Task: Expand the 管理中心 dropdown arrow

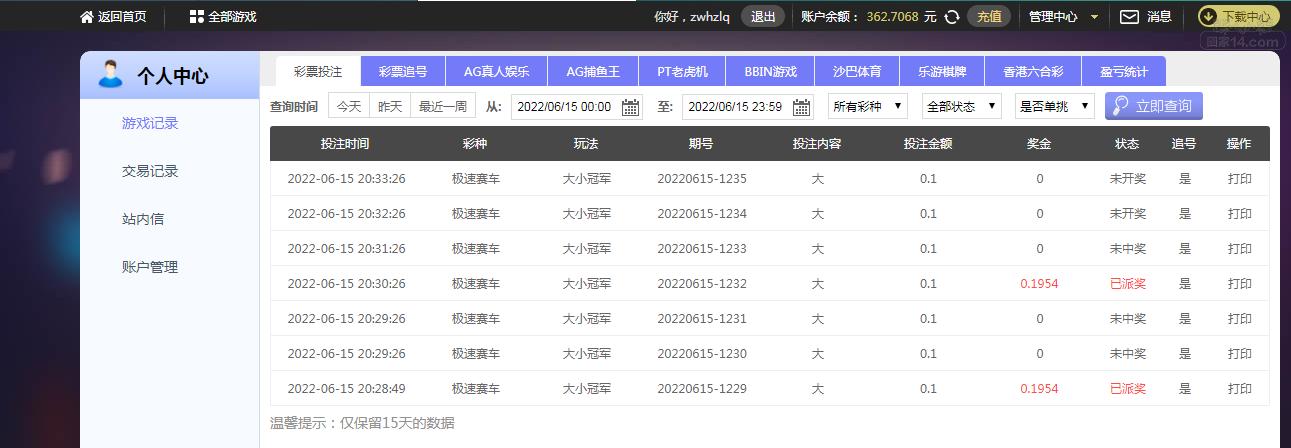Action: tap(1094, 17)
